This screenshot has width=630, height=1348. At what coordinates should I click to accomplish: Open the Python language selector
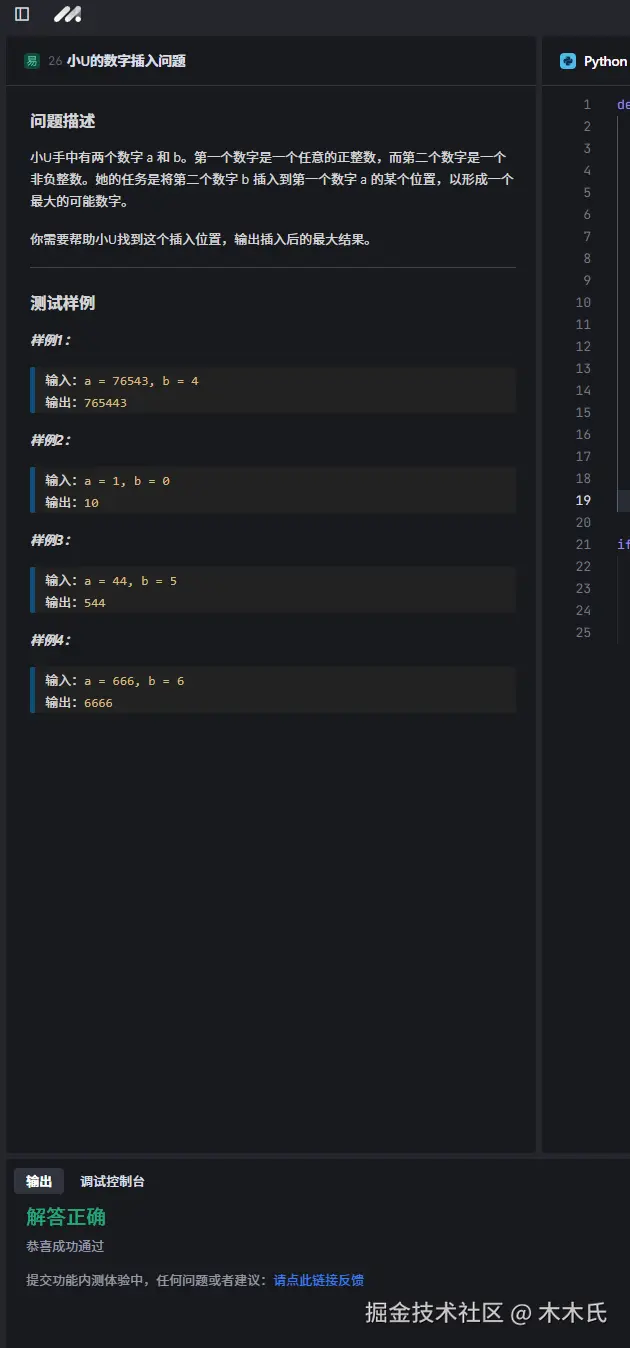[604, 61]
